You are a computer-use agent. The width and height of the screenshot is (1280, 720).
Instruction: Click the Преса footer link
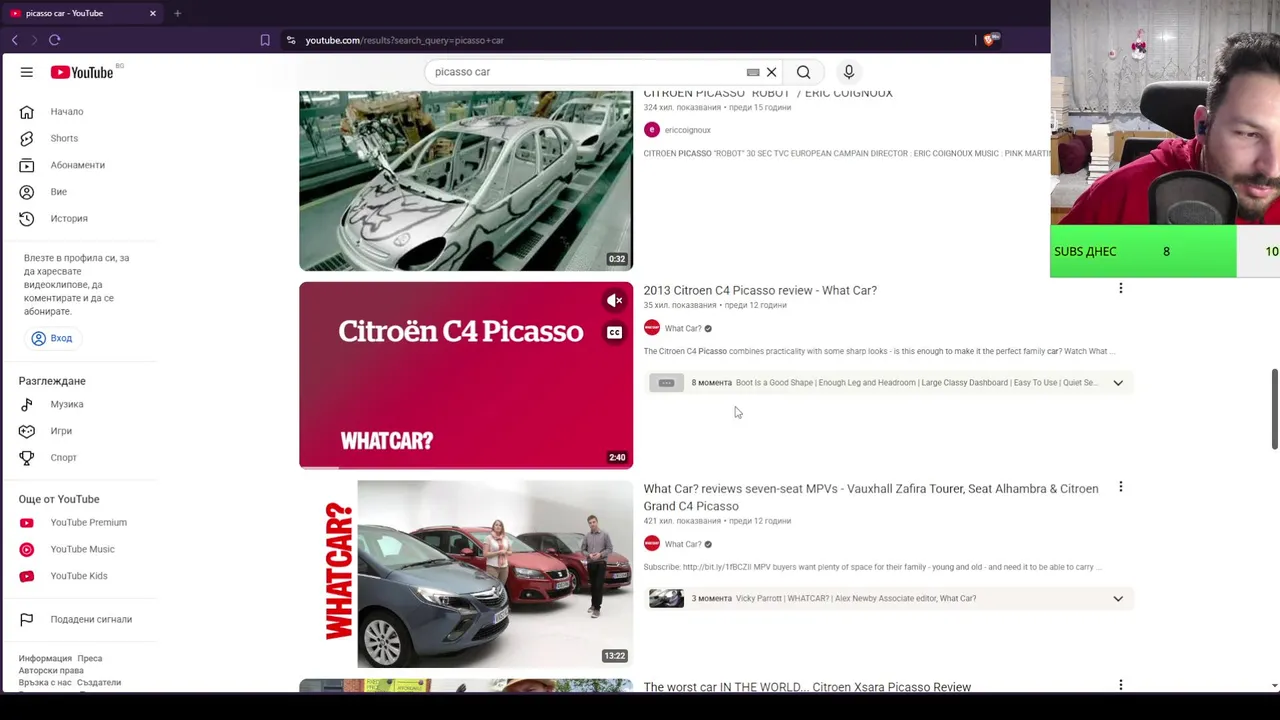pyautogui.click(x=90, y=659)
